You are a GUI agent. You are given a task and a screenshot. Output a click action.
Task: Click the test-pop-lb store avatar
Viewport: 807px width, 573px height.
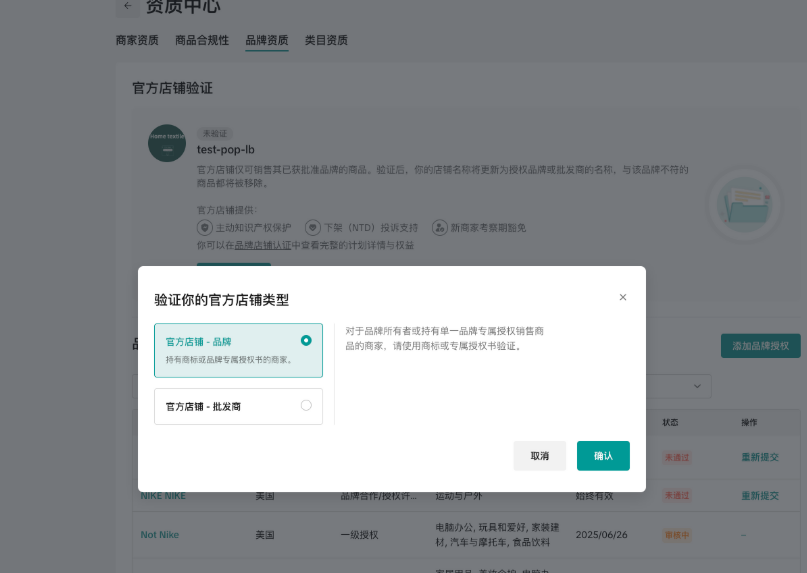click(x=167, y=143)
